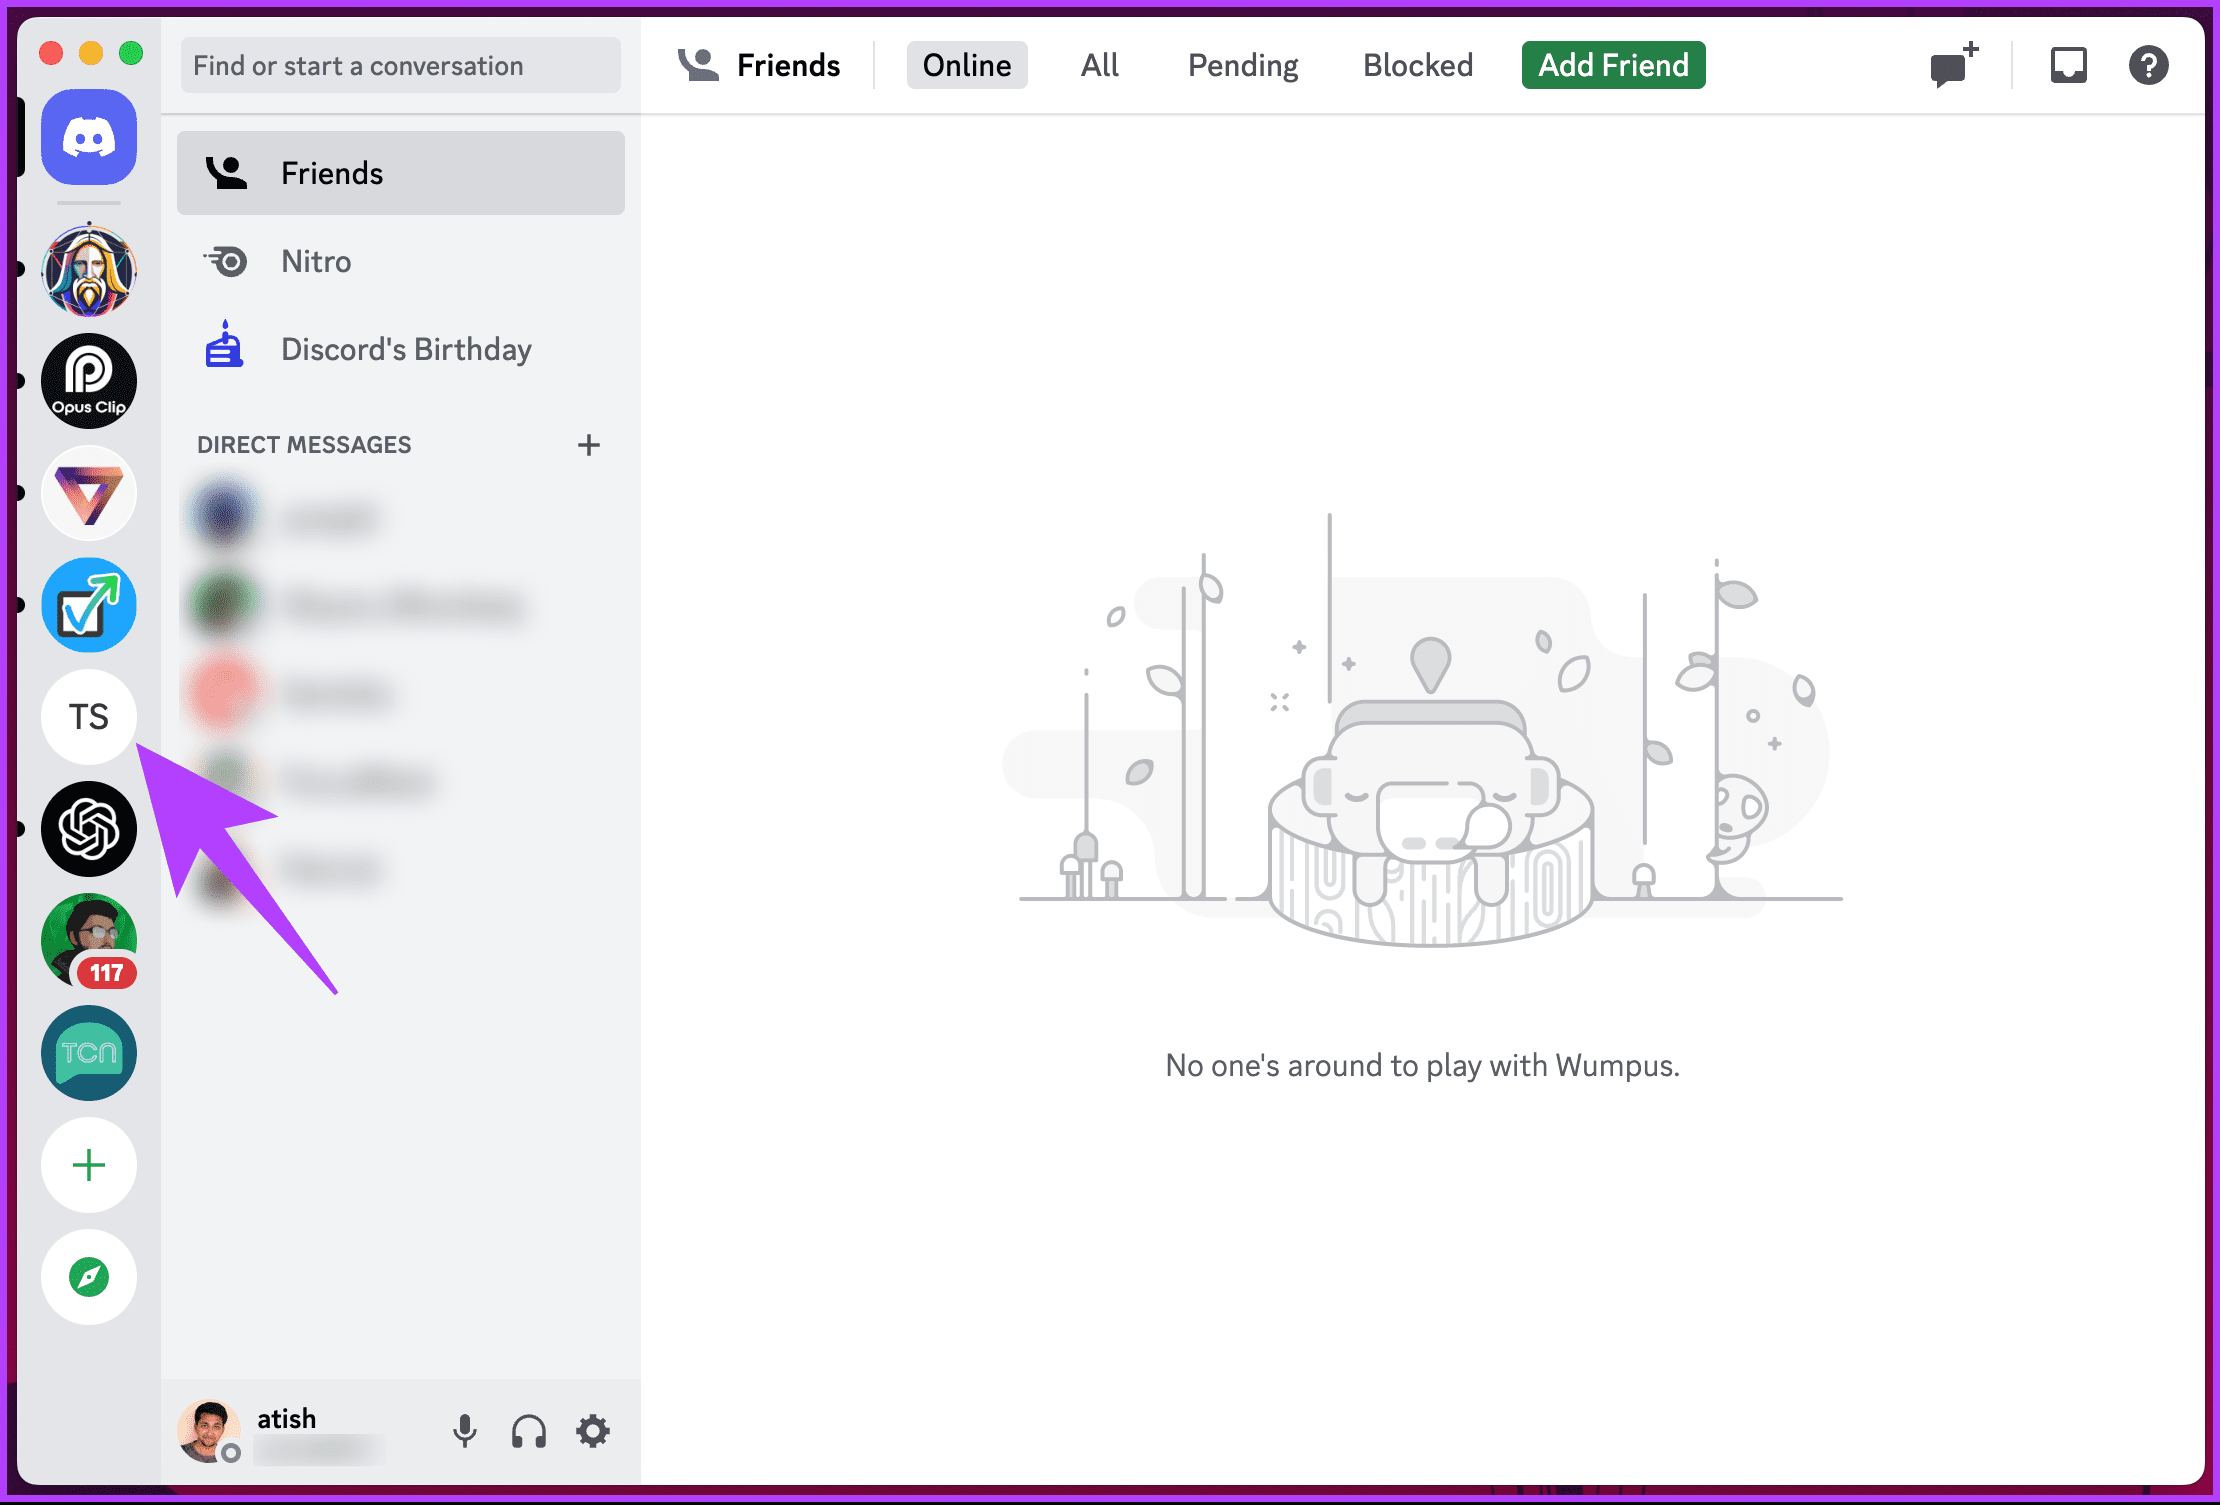Add a server with plus button
Screen dimensions: 2220x1505
(x=89, y=1165)
